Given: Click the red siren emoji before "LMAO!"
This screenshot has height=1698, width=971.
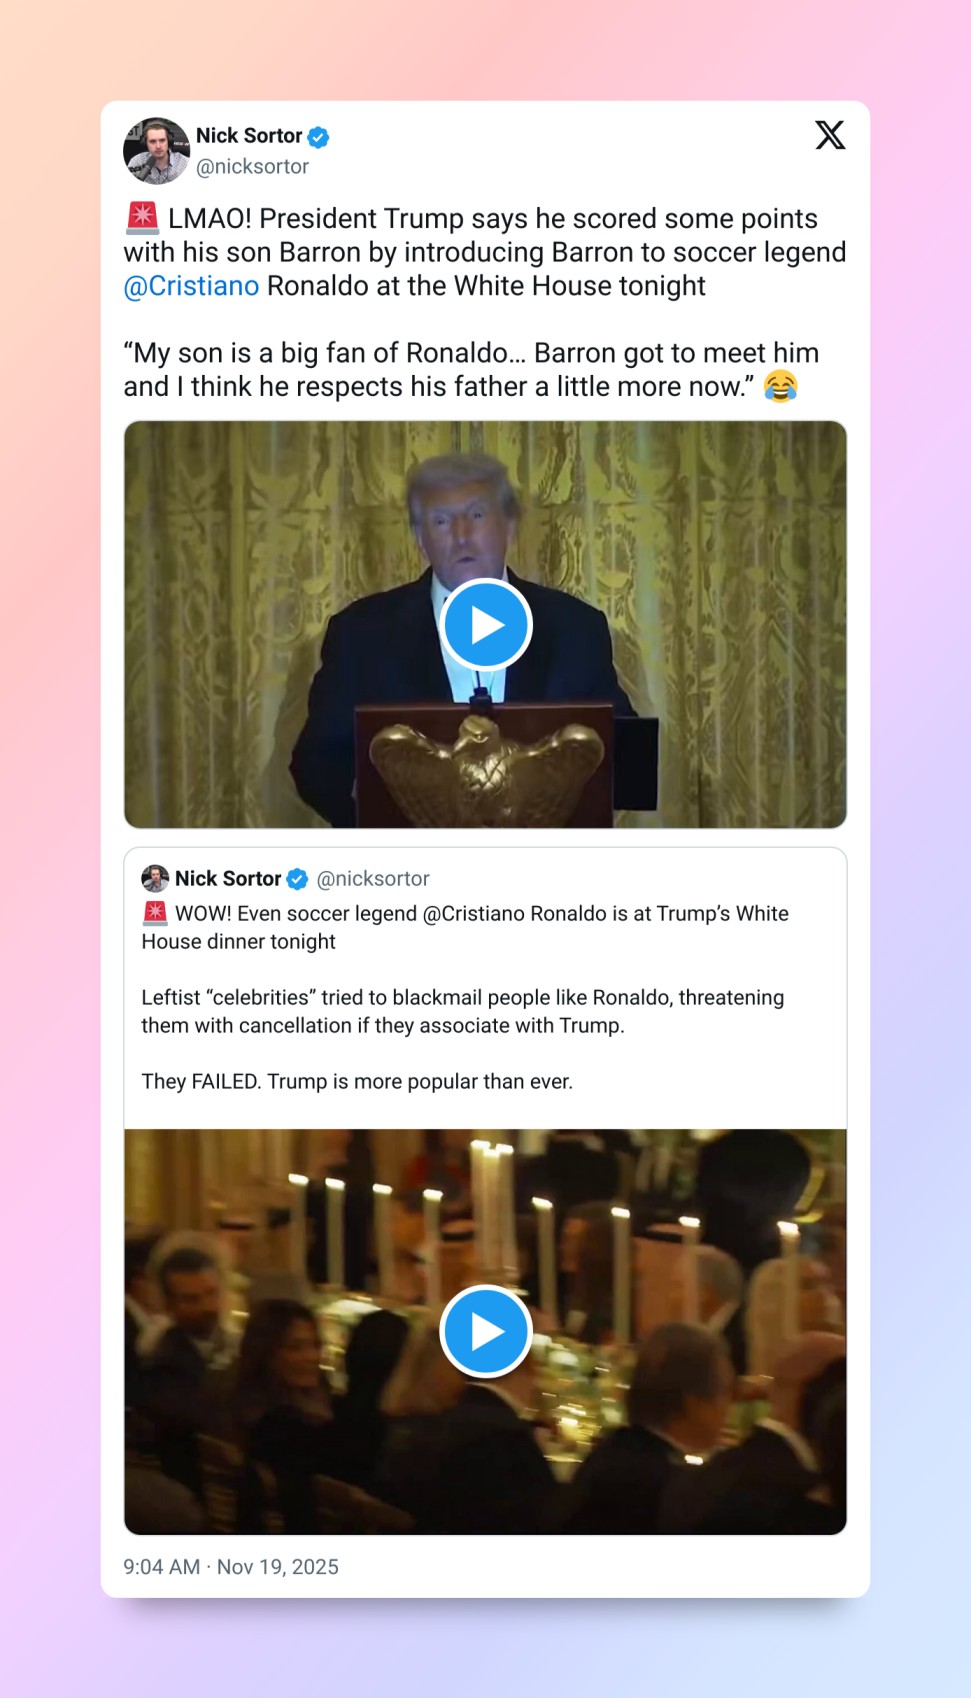Looking at the screenshot, I should (142, 218).
